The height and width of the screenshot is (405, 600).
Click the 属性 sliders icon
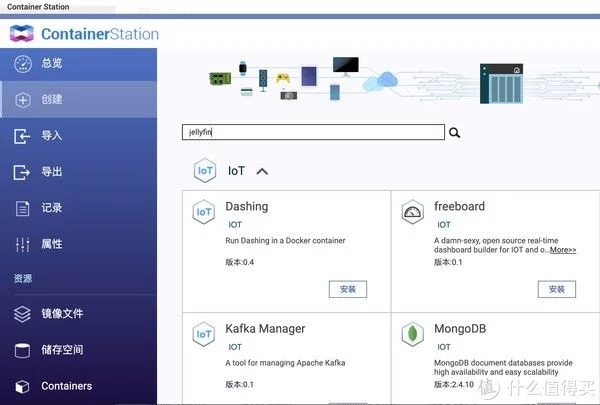coord(23,244)
